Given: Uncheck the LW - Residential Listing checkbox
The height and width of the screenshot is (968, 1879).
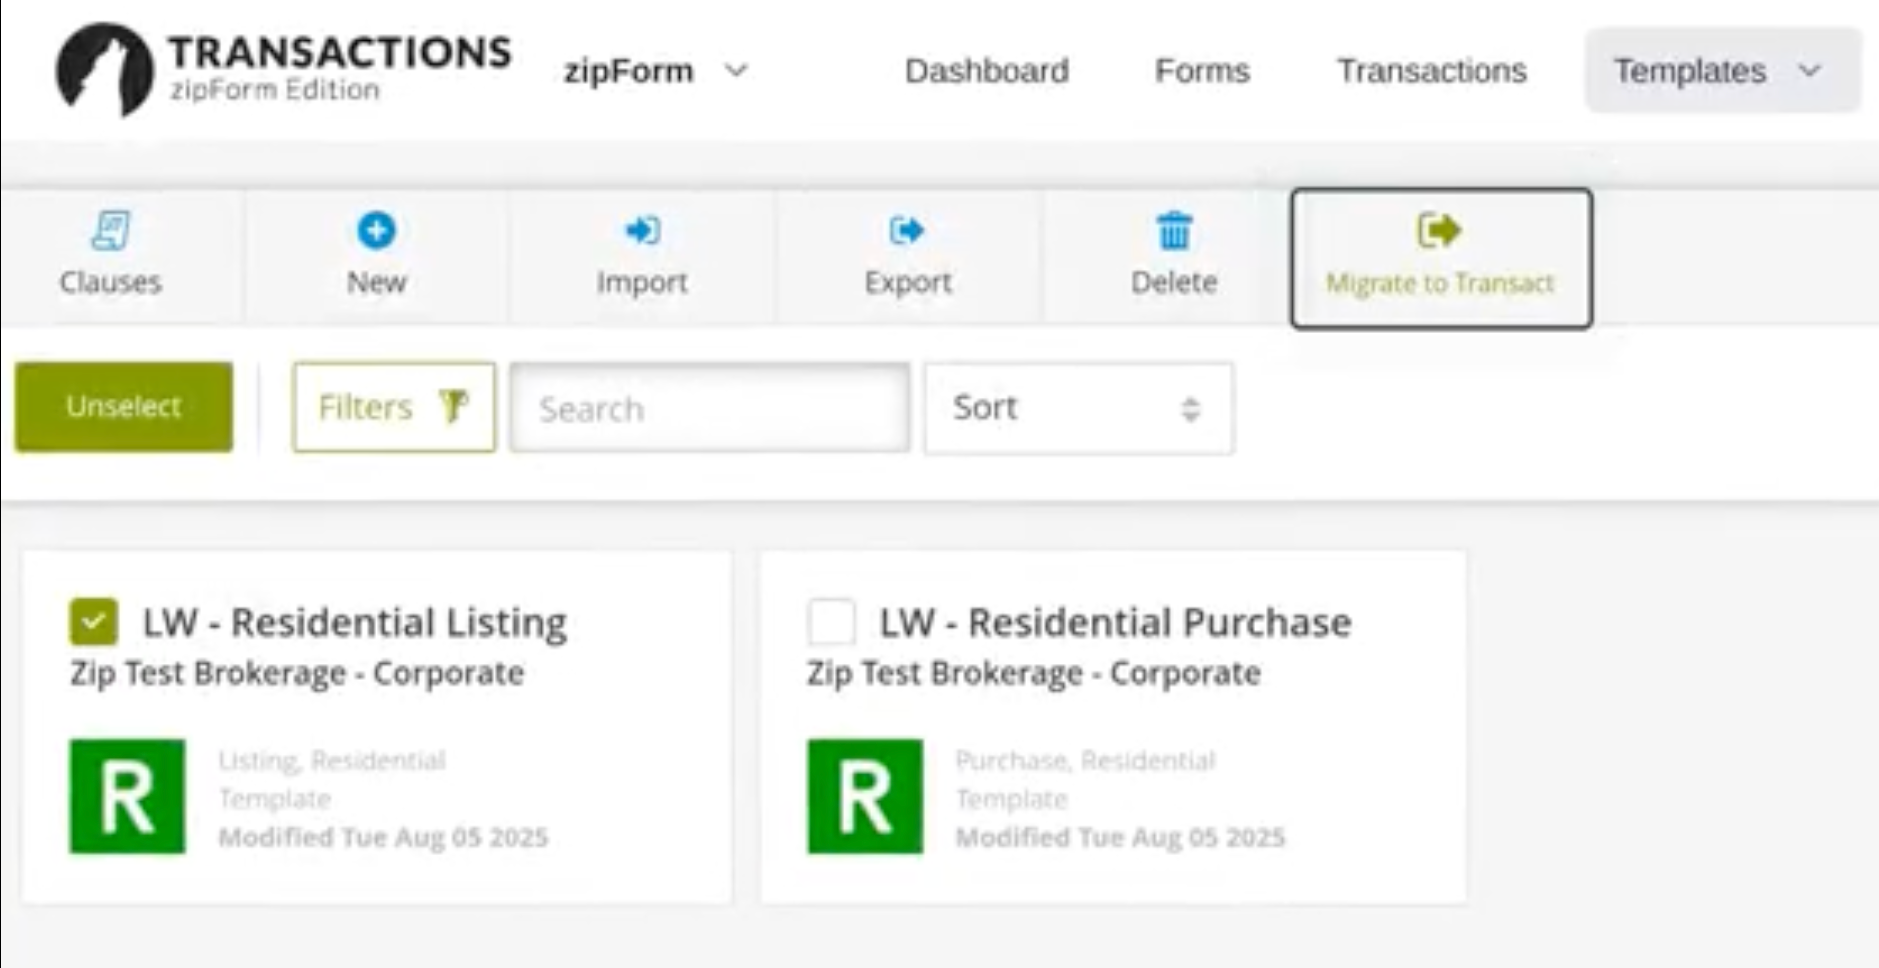Looking at the screenshot, I should coord(94,622).
